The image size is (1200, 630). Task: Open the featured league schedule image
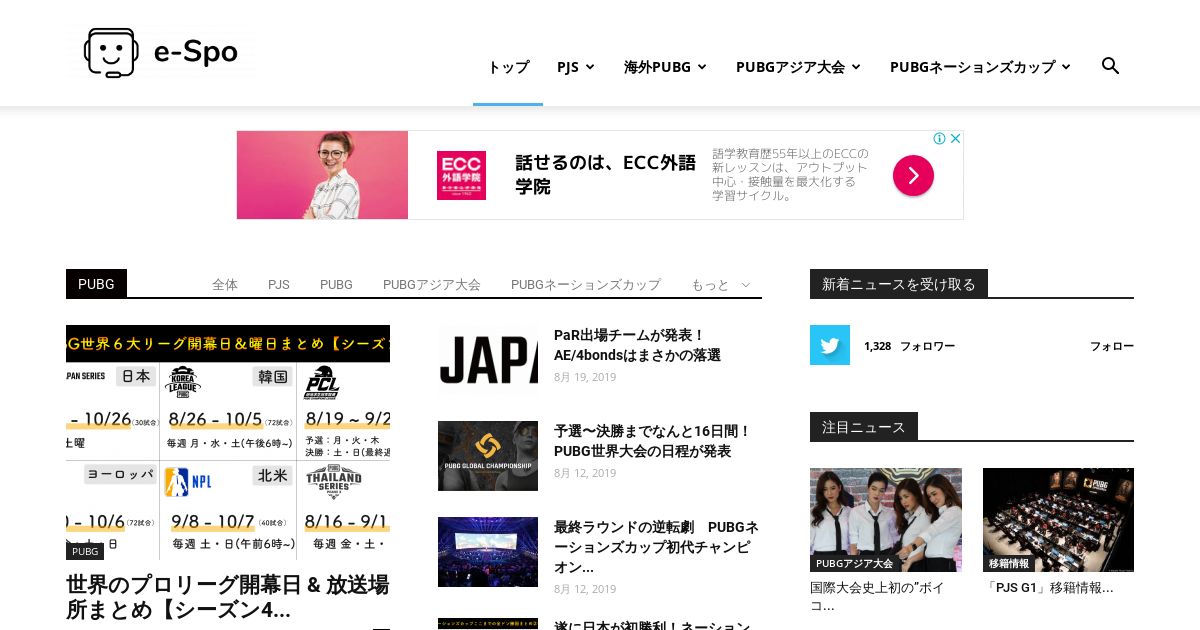228,442
